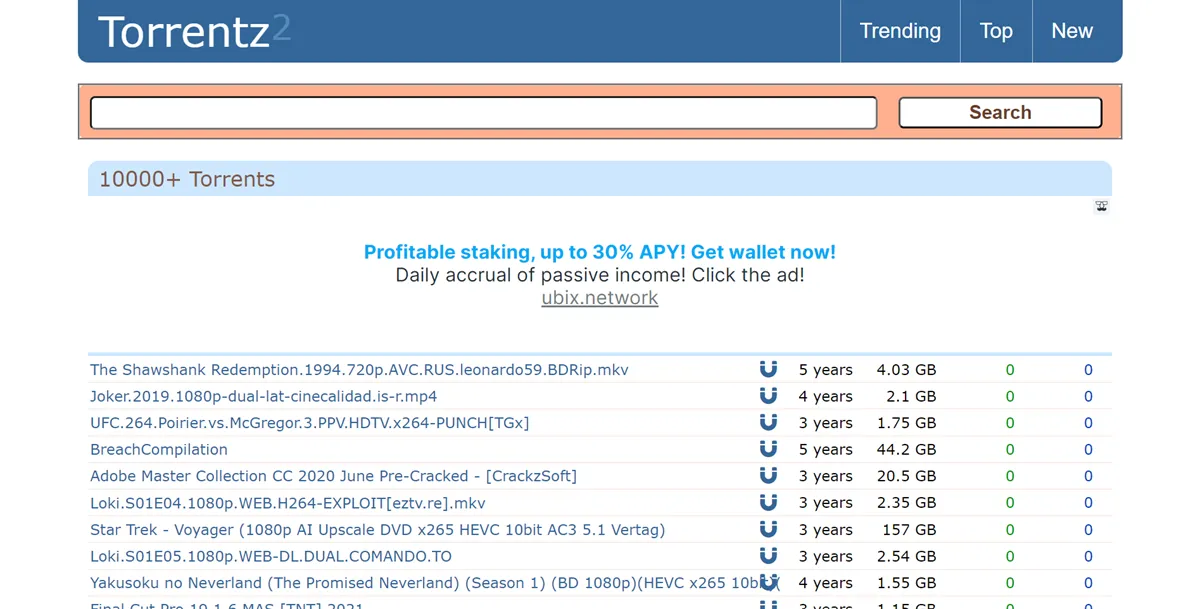Open magnet link for UFC.264 torrent
Screen dimensions: 1200x609
click(x=768, y=423)
